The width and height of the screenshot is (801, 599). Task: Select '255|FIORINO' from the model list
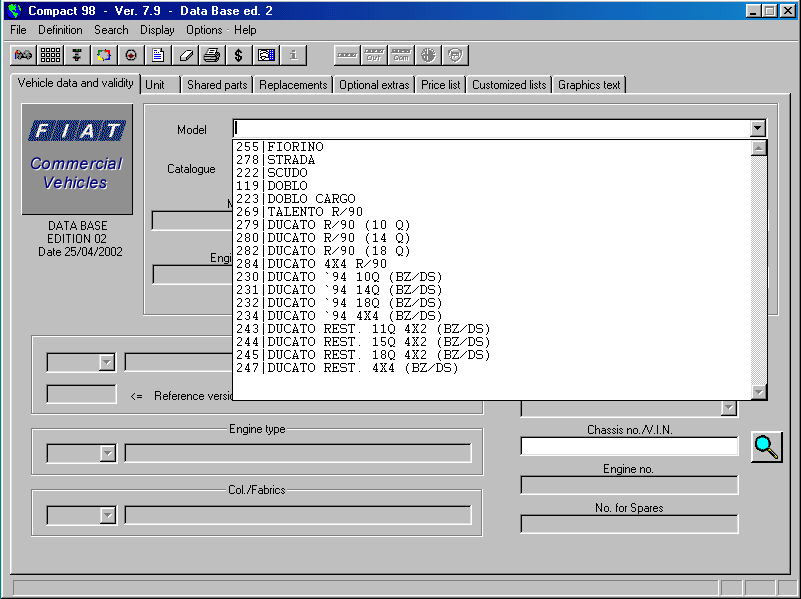[492, 147]
